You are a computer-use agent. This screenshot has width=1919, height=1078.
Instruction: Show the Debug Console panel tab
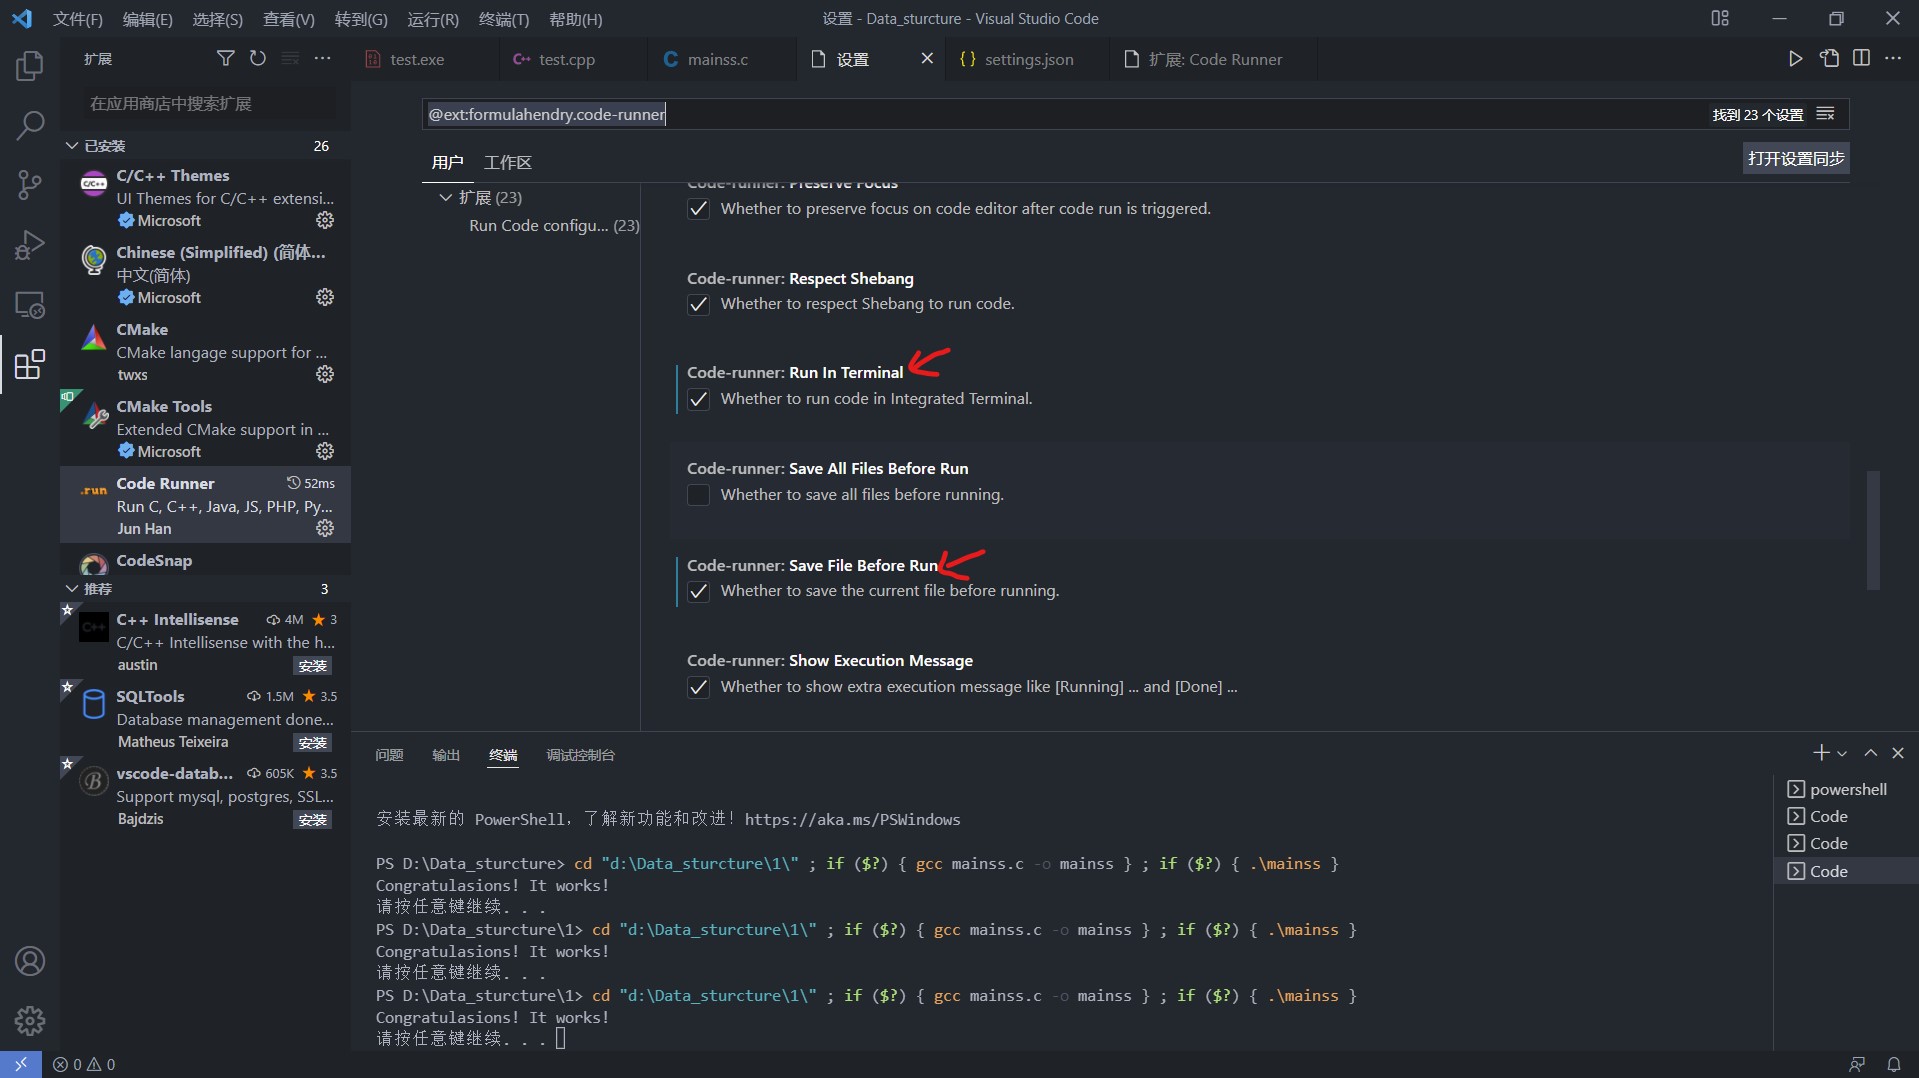click(580, 755)
